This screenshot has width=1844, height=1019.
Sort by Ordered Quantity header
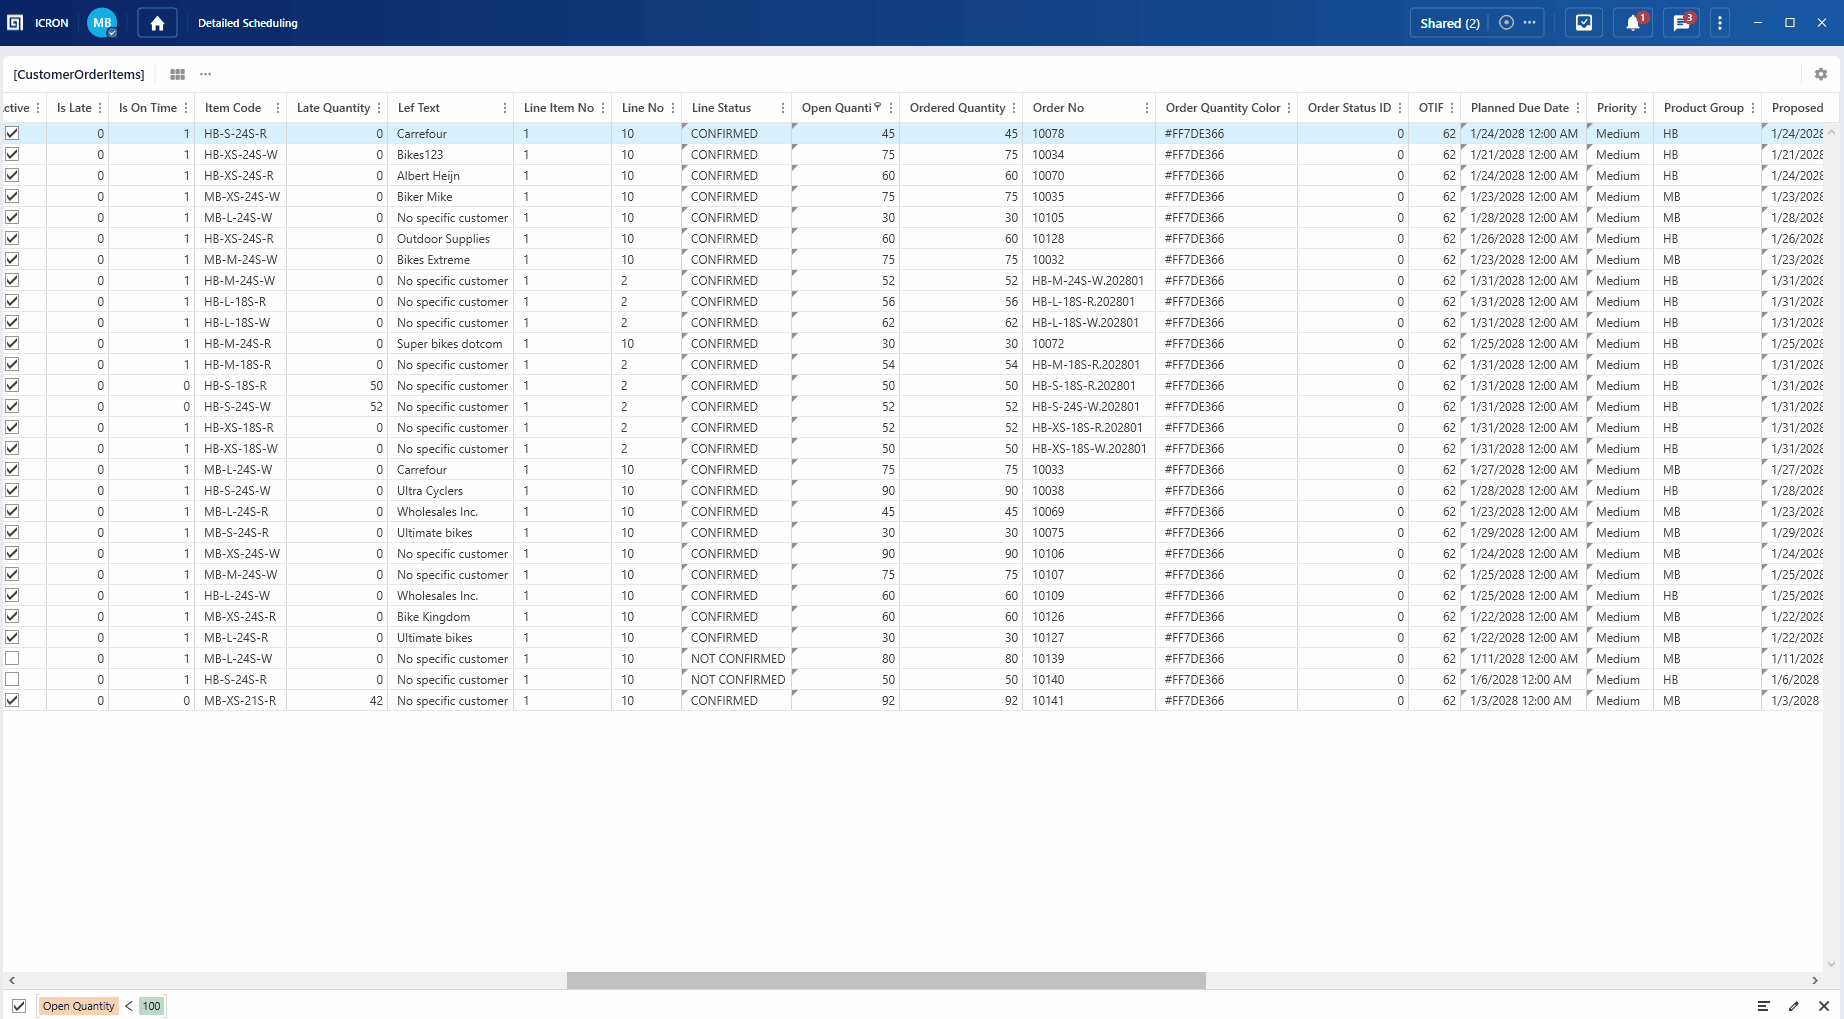pos(957,108)
